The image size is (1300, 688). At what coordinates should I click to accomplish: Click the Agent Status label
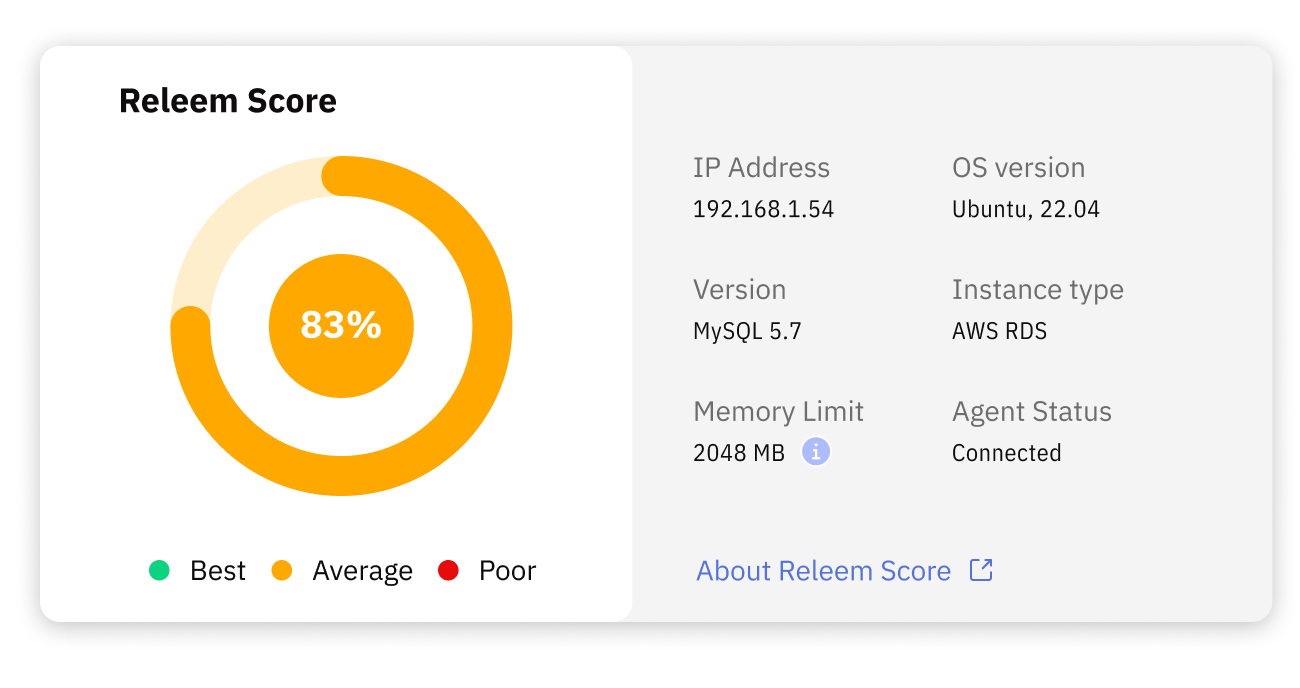tap(1031, 412)
